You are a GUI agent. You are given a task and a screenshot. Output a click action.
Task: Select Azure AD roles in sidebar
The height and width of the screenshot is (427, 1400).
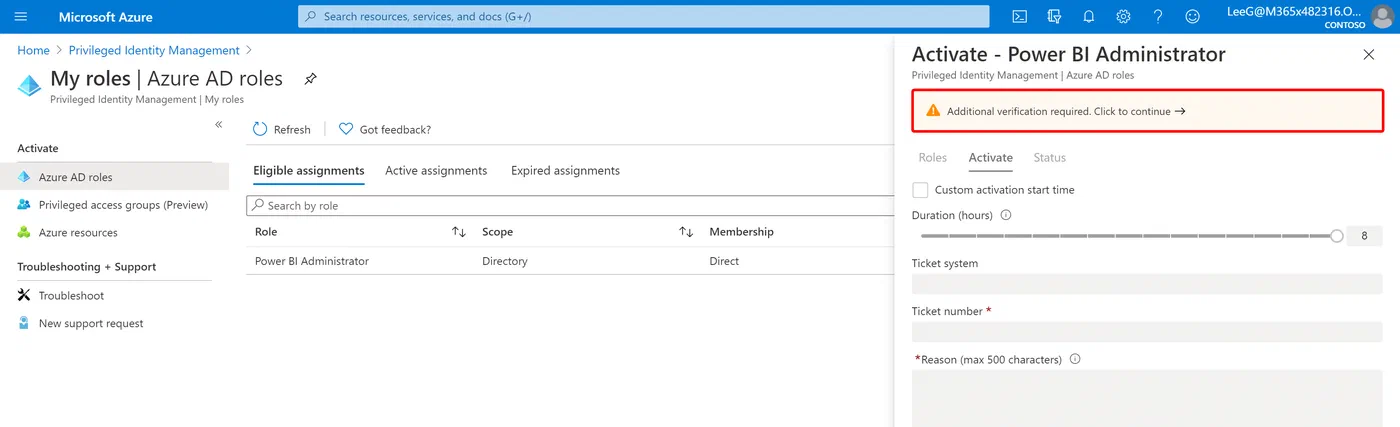click(x=114, y=177)
